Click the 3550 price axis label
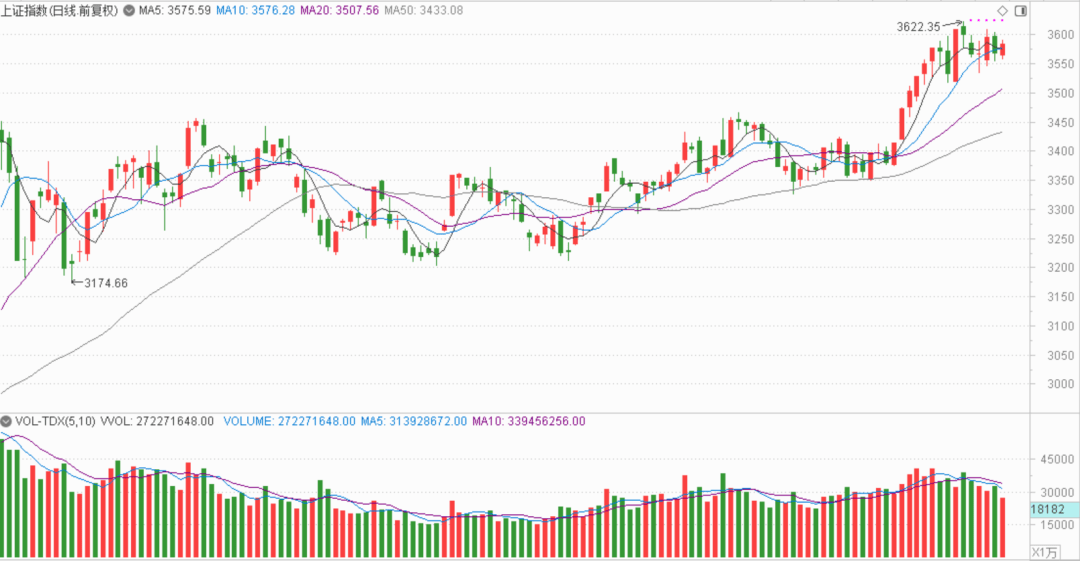Image resolution: width=1080 pixels, height=561 pixels. (1060, 64)
